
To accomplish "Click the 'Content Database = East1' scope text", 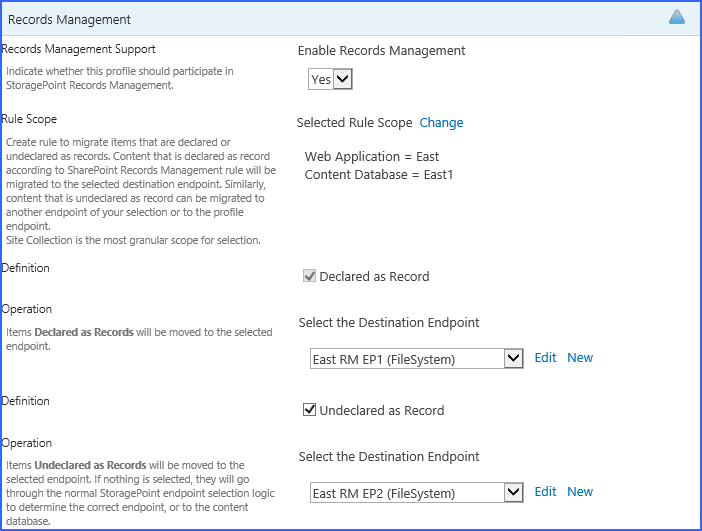I will tap(379, 175).
